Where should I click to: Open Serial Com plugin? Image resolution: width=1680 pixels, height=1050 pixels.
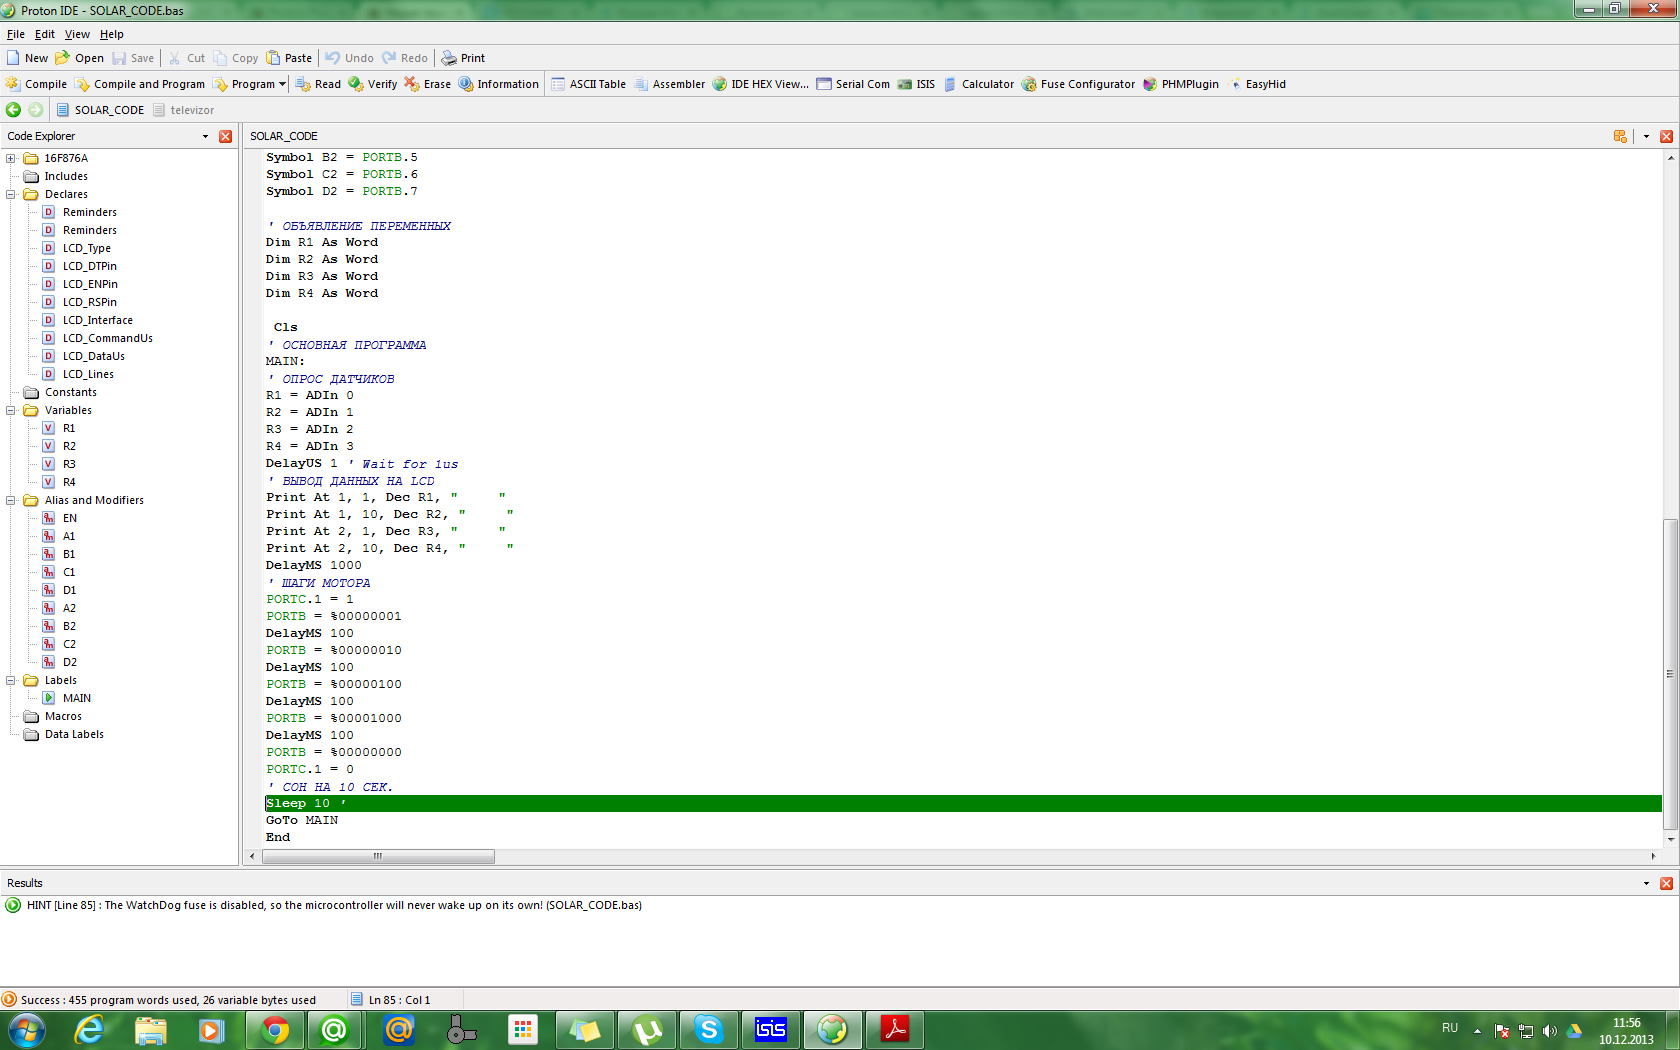tap(853, 84)
